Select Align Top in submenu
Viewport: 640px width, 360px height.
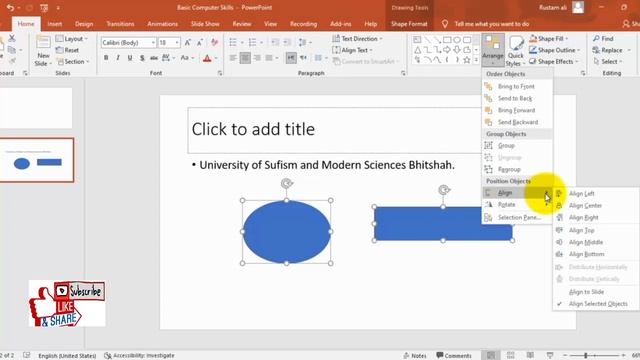[x=596, y=230]
